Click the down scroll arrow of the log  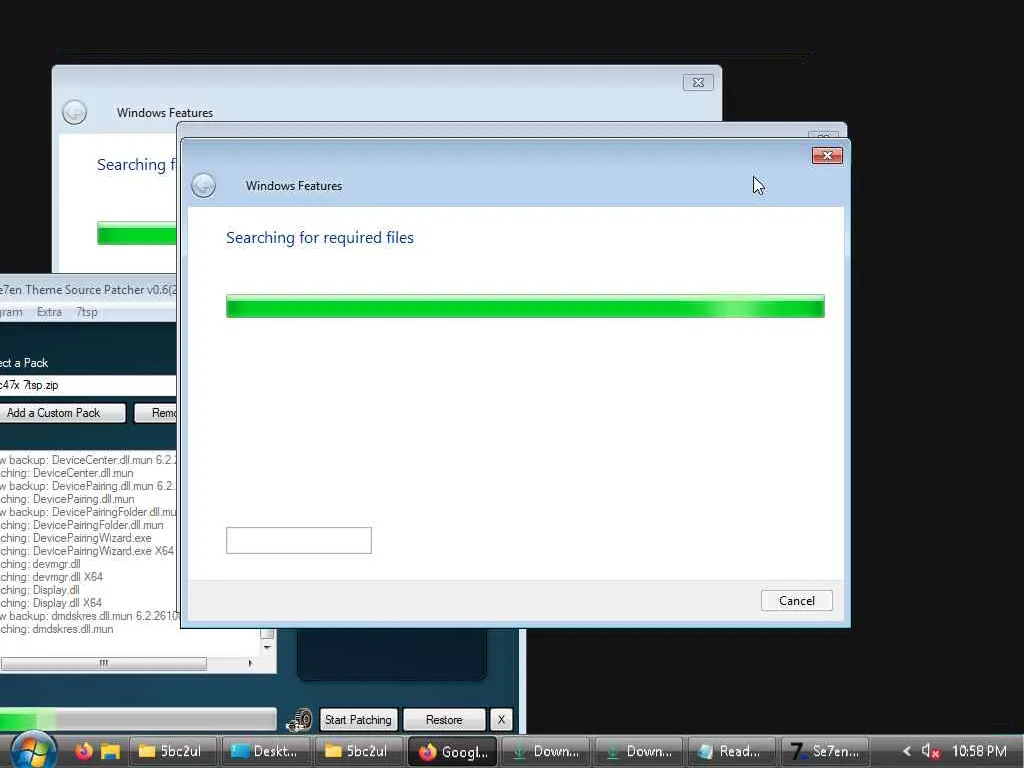tap(267, 647)
